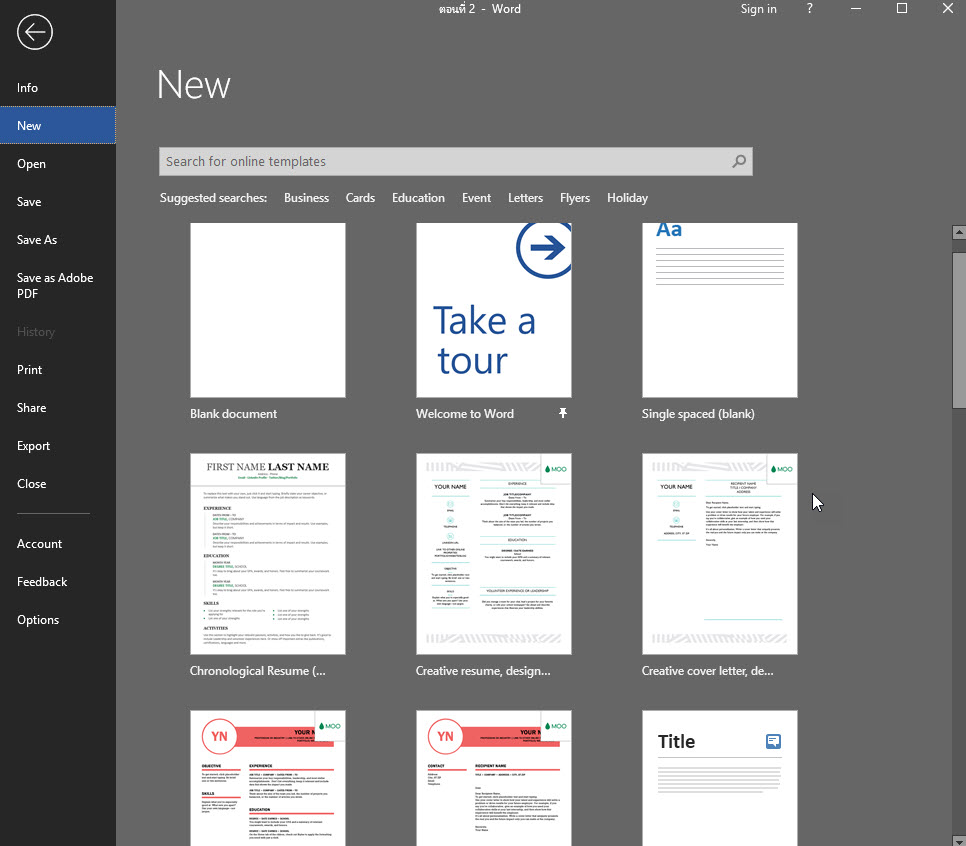
Task: Pick the Creative cover letter template
Action: point(720,554)
